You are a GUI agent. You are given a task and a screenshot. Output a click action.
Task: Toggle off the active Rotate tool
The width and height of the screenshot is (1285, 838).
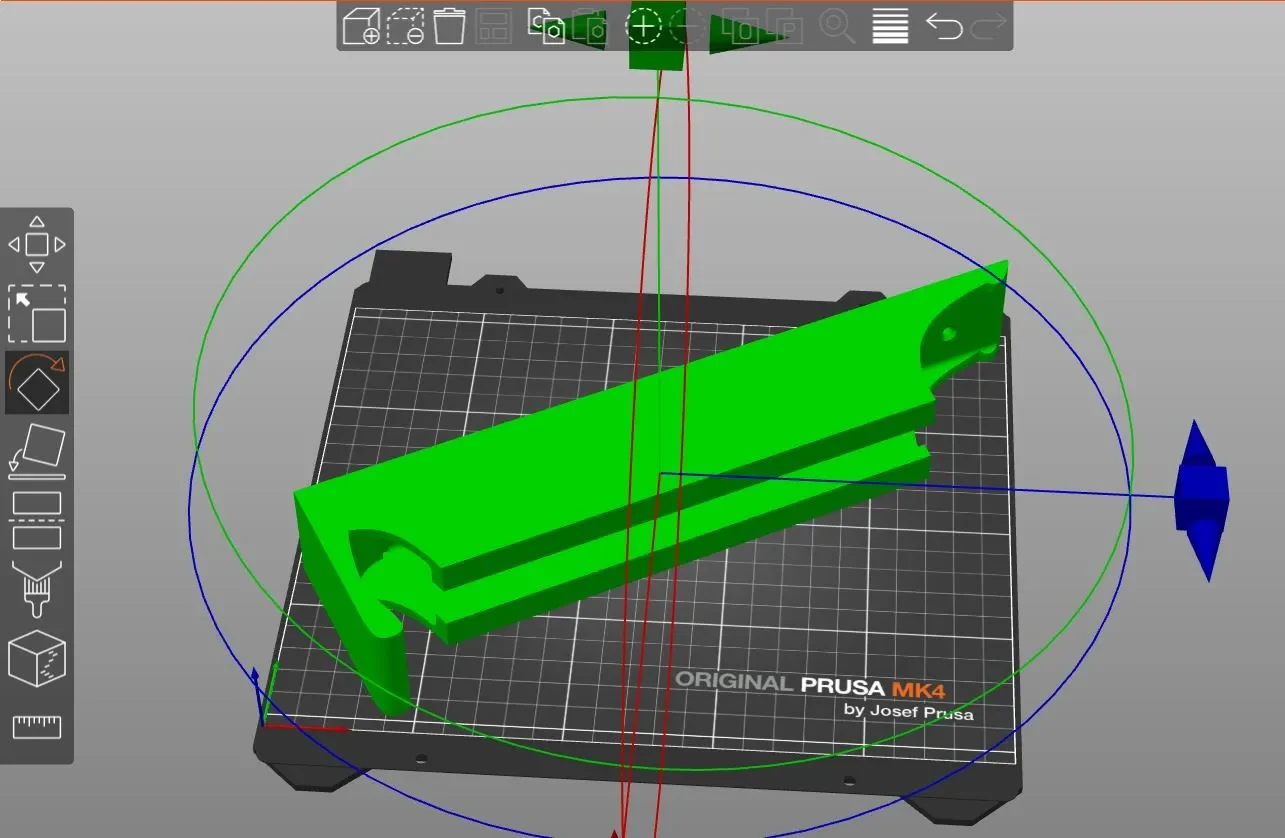click(x=37, y=382)
